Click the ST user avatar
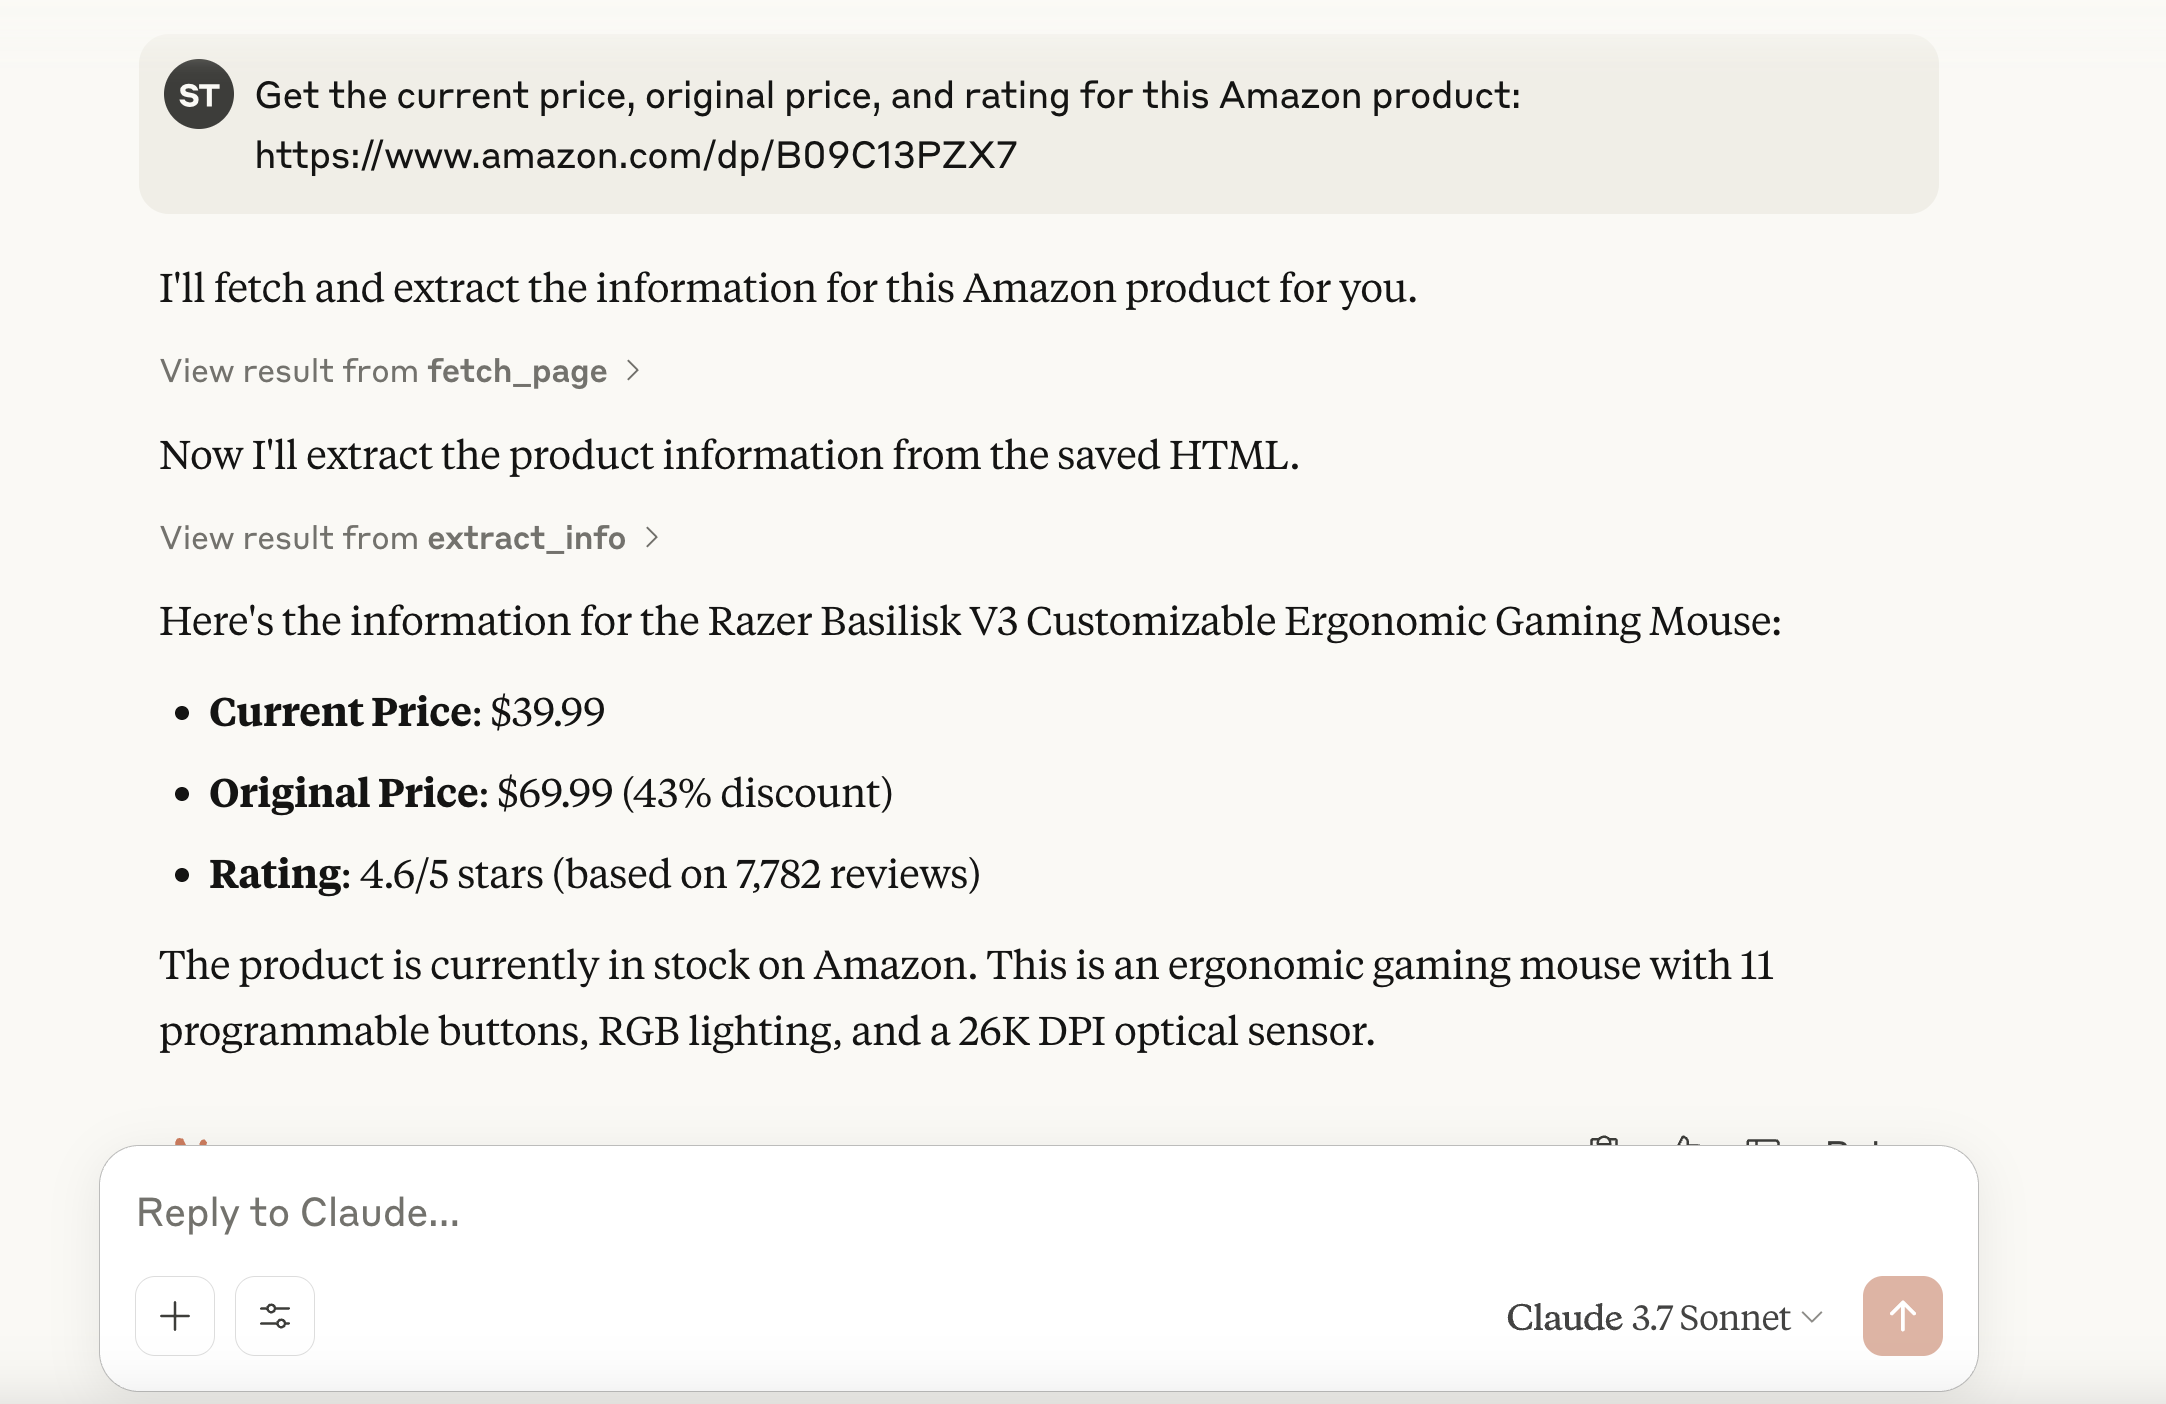 point(198,95)
